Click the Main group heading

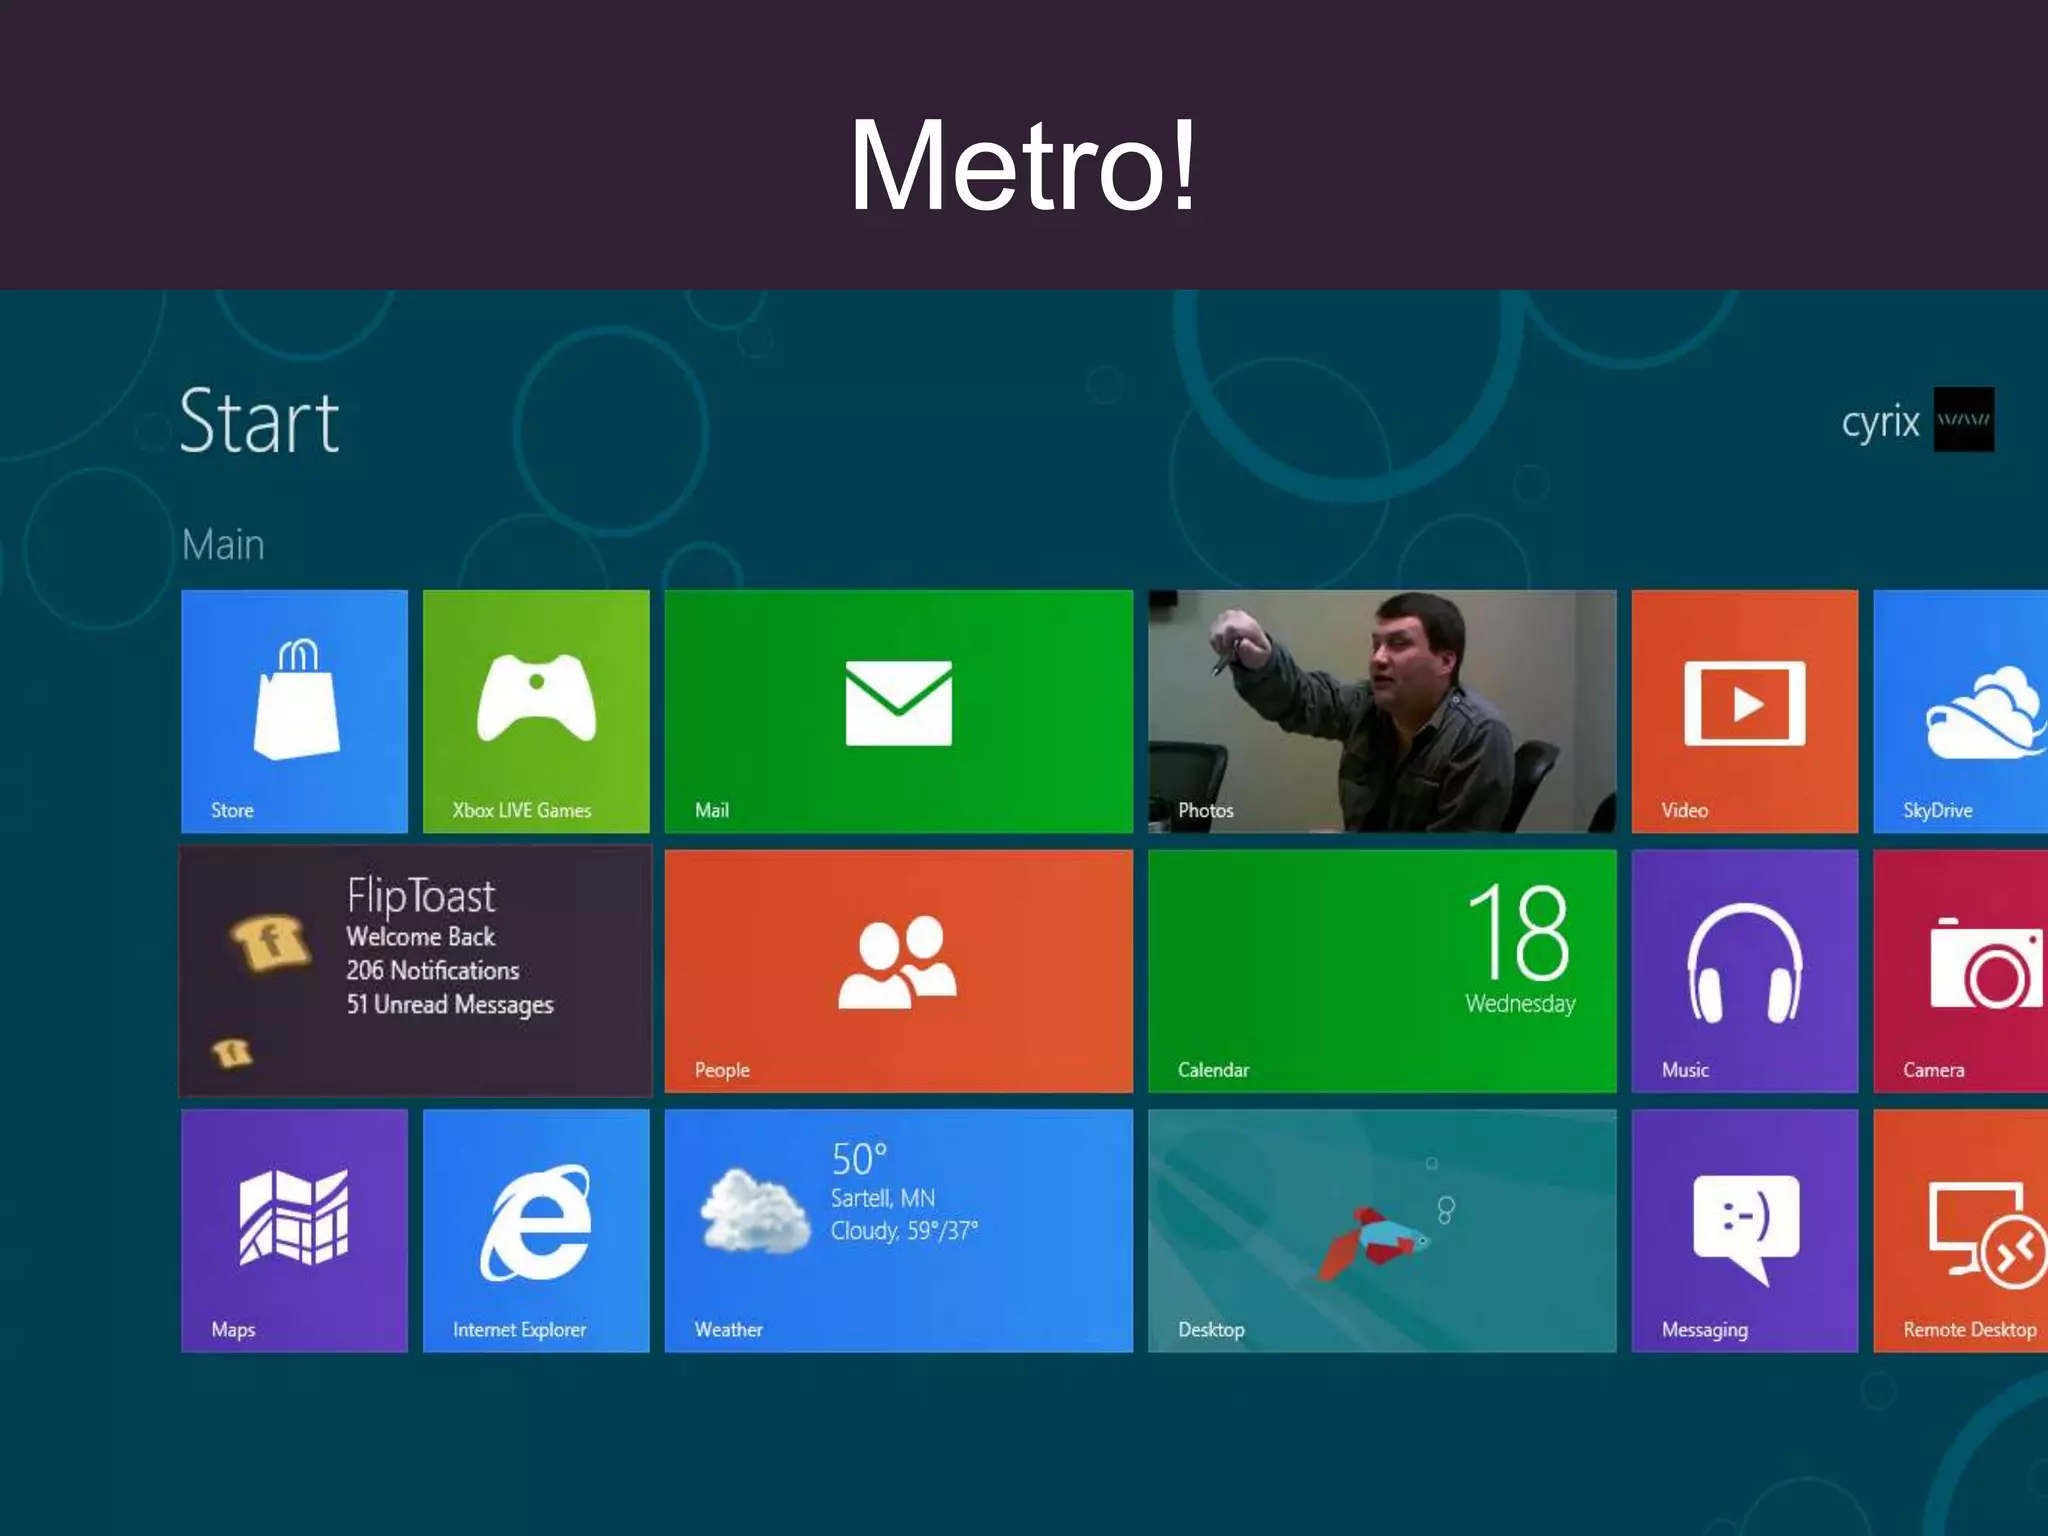point(223,545)
